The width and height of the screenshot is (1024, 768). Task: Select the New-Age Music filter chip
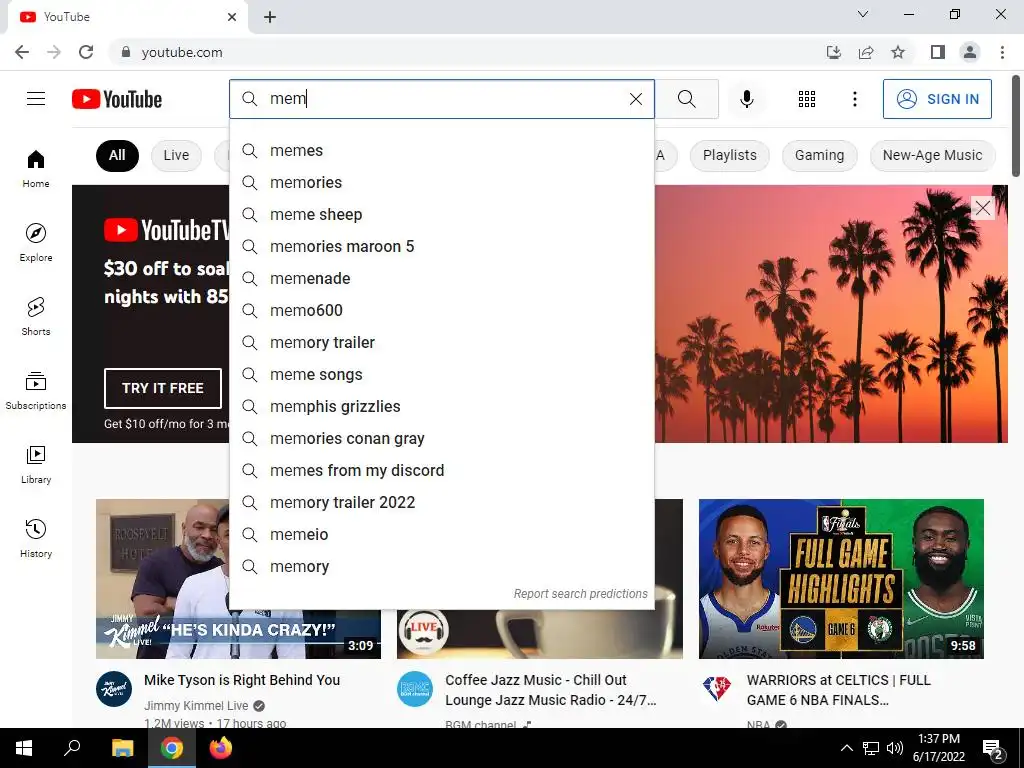click(x=933, y=155)
